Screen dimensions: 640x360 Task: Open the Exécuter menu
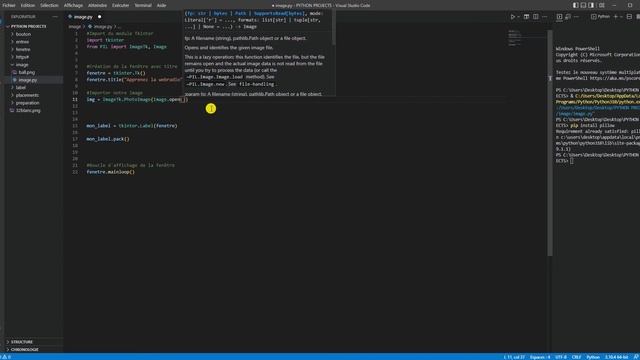pyautogui.click(x=120, y=5)
